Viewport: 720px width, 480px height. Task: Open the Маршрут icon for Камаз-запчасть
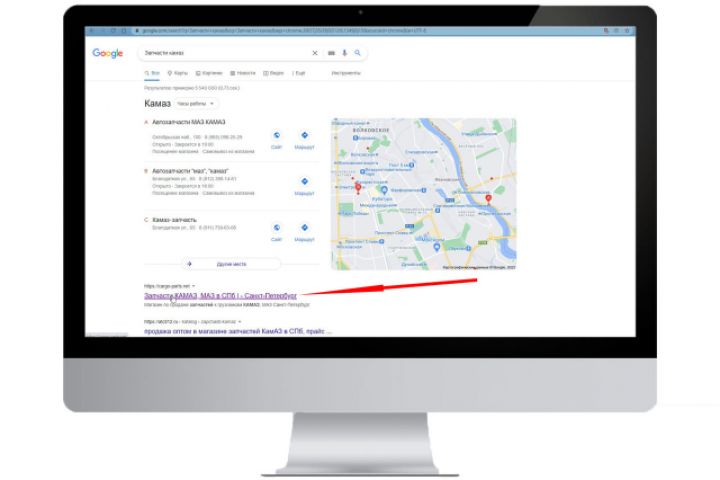(304, 228)
